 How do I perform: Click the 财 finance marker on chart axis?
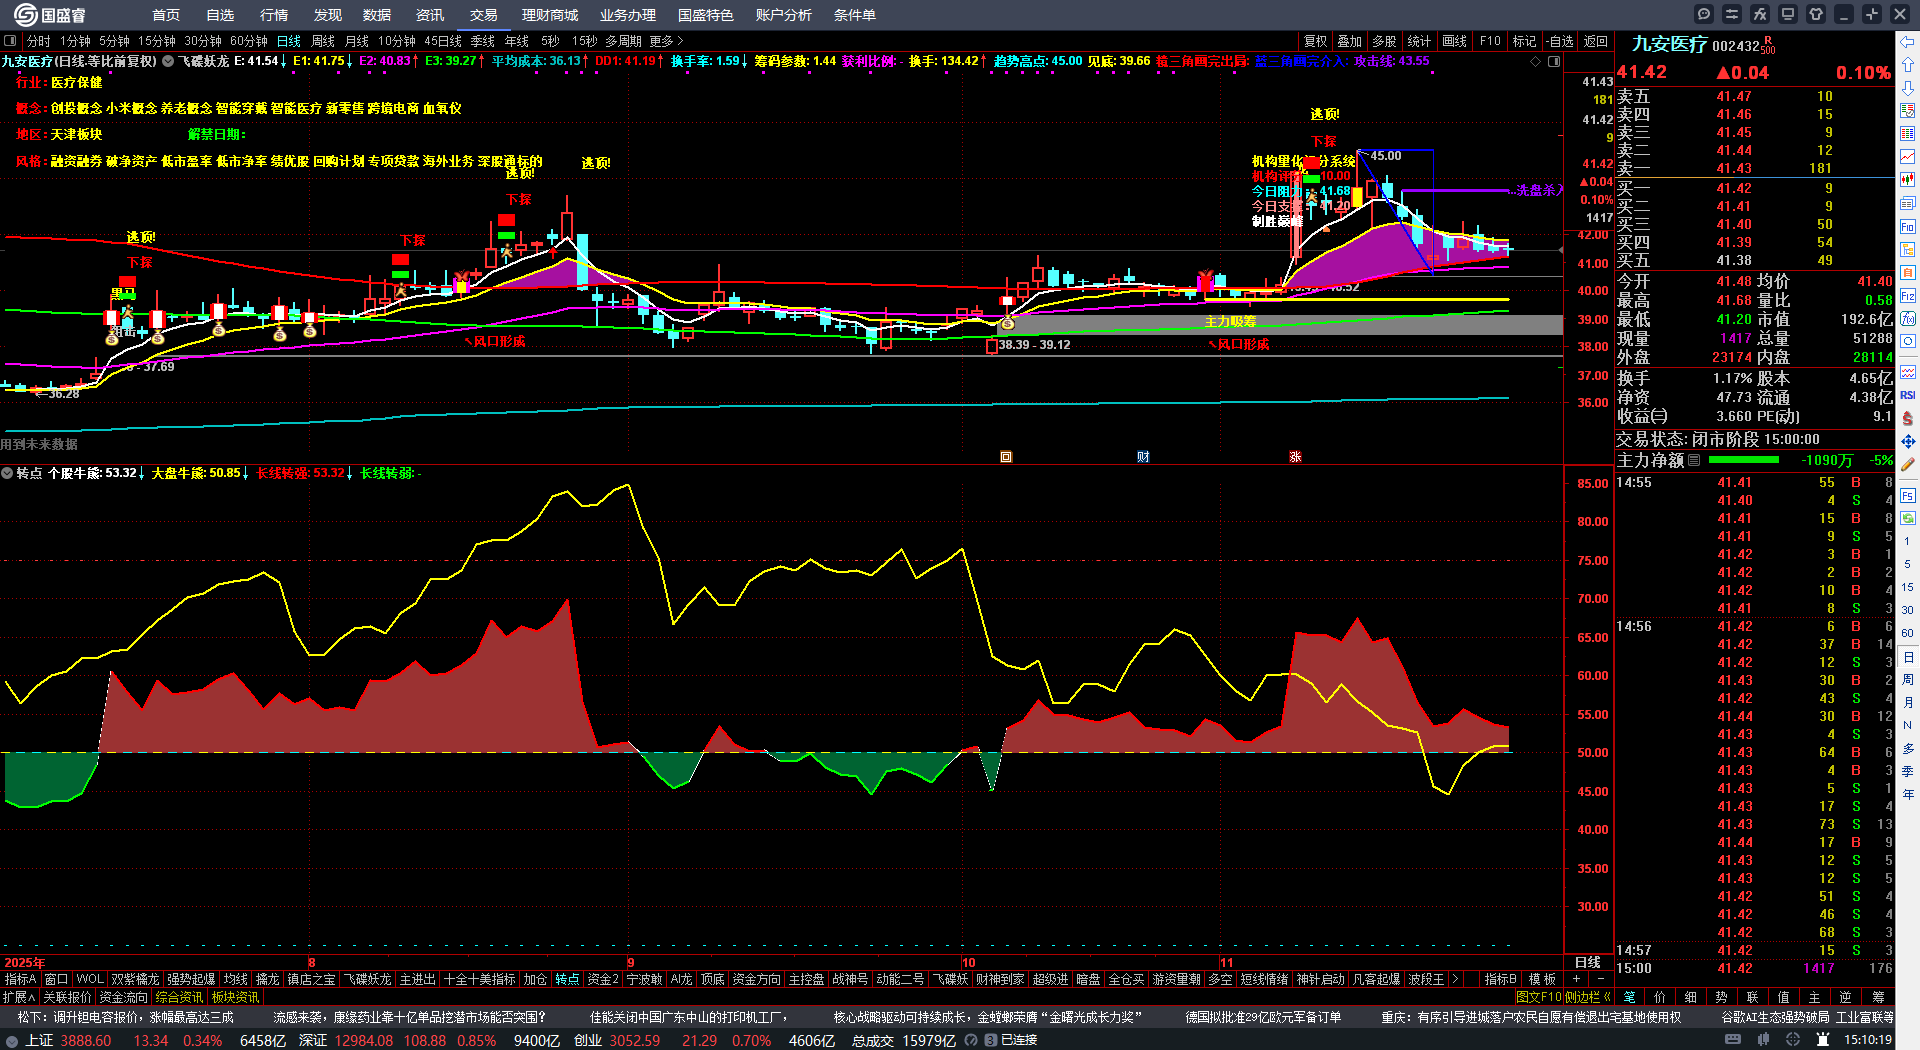[x=1143, y=457]
